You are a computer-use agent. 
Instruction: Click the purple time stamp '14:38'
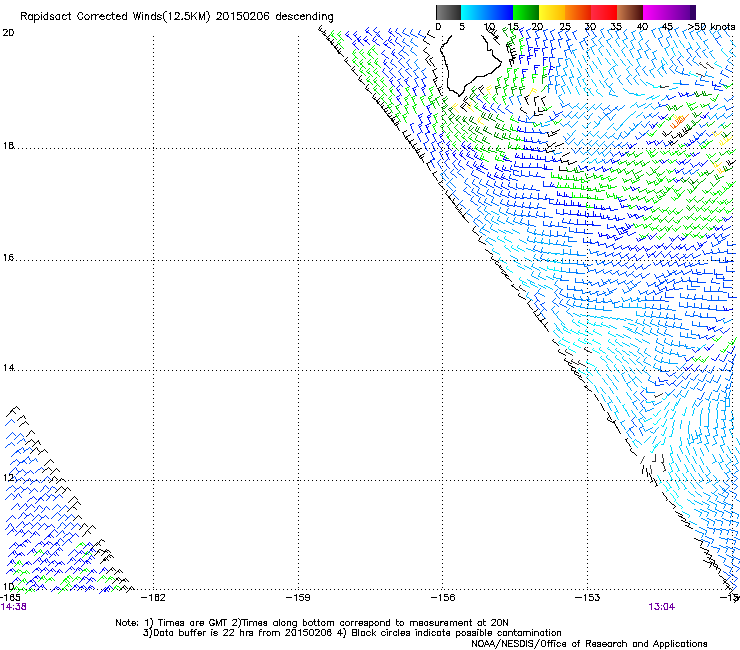click(14, 607)
